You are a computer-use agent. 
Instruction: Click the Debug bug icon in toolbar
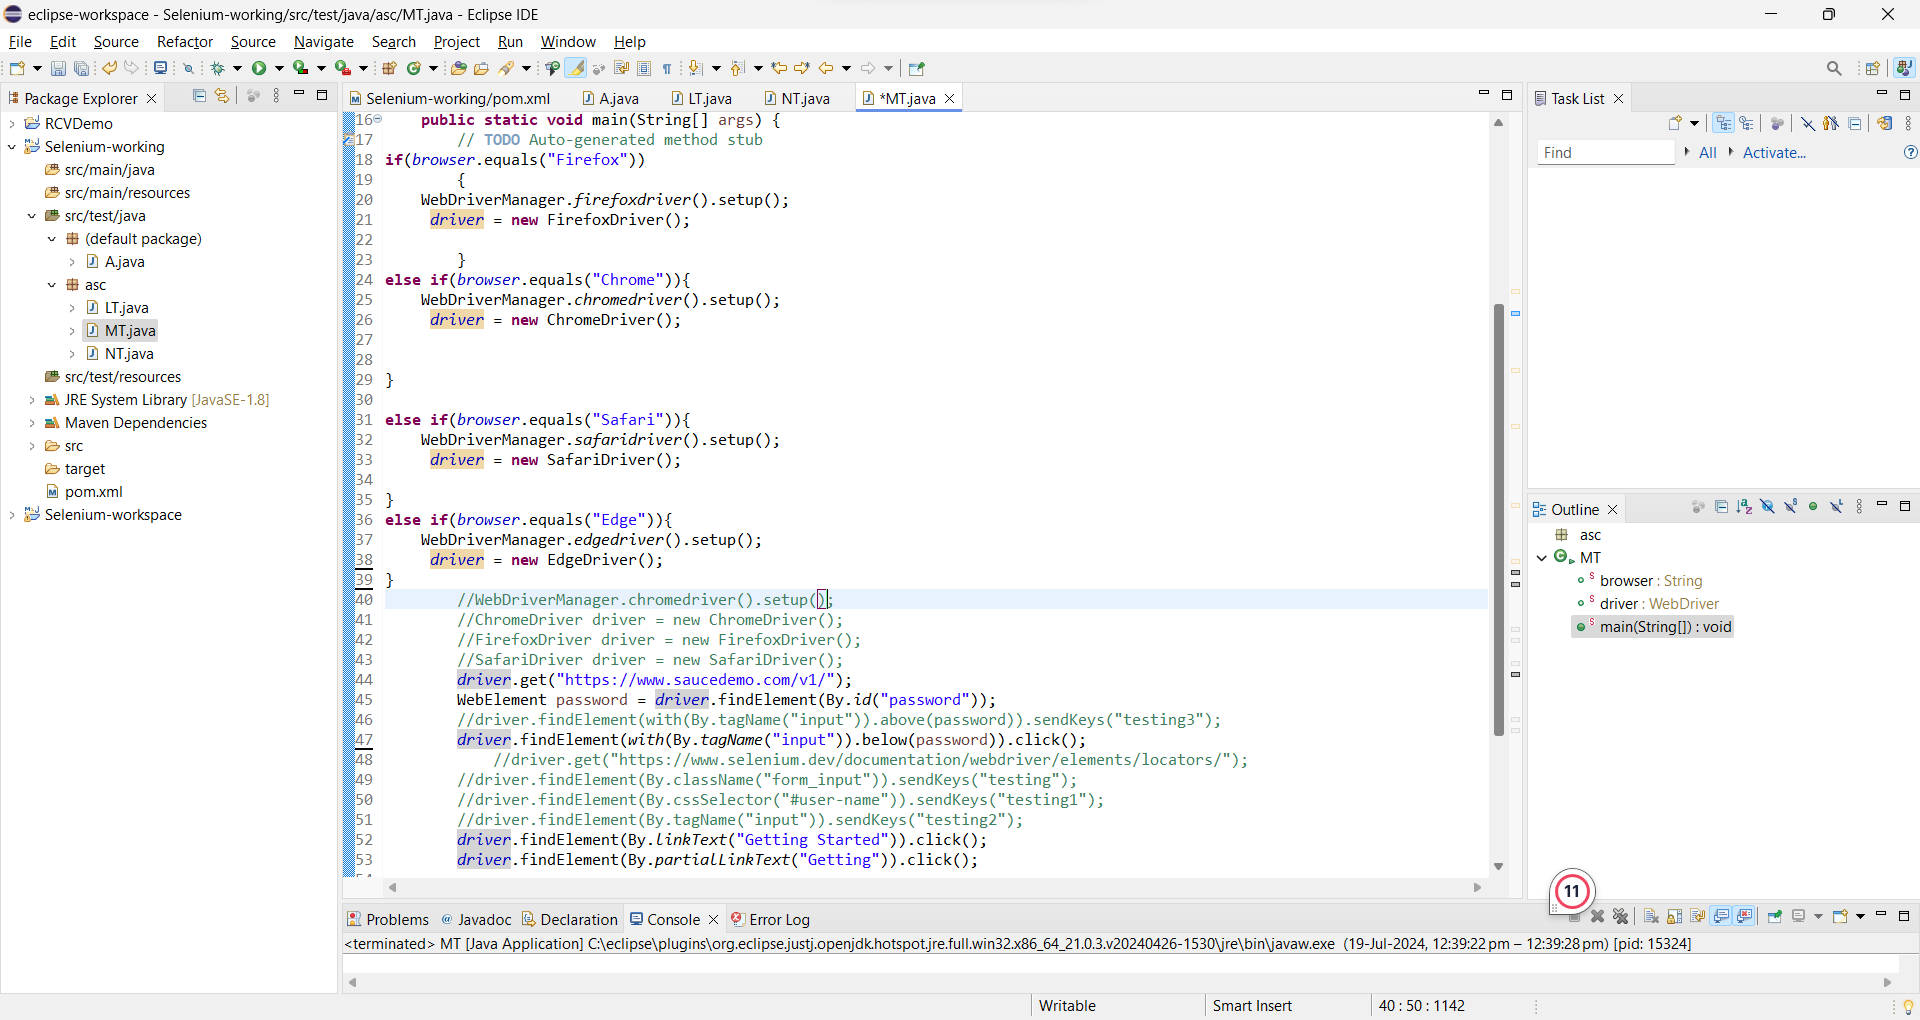pyautogui.click(x=217, y=68)
